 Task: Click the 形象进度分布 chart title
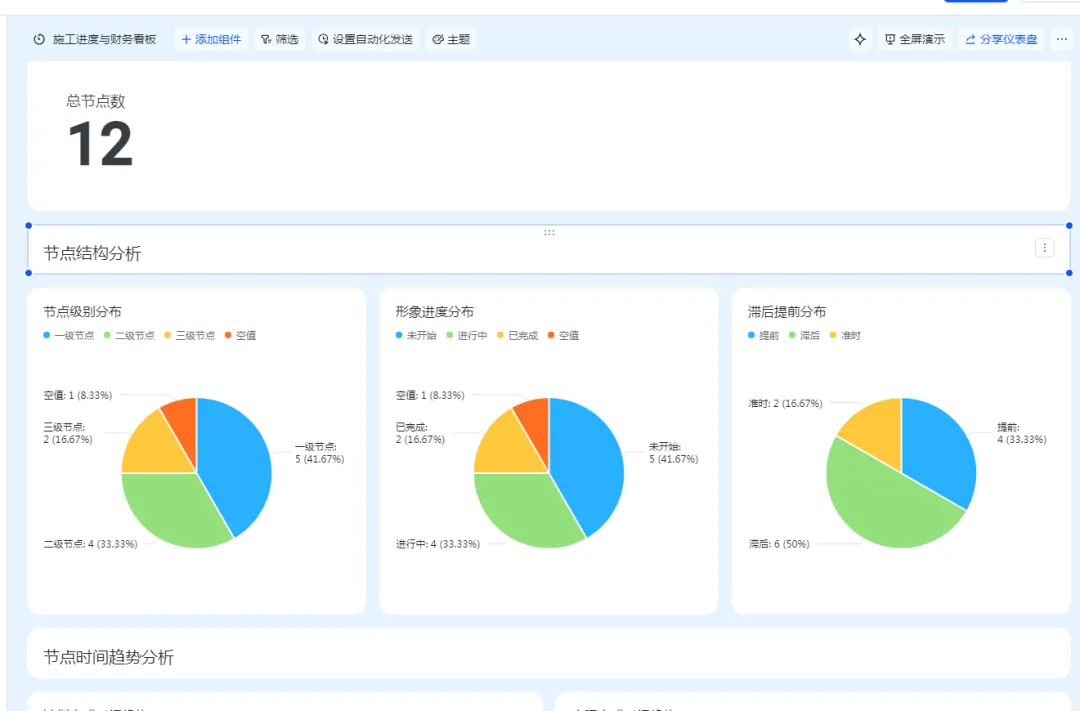click(435, 312)
